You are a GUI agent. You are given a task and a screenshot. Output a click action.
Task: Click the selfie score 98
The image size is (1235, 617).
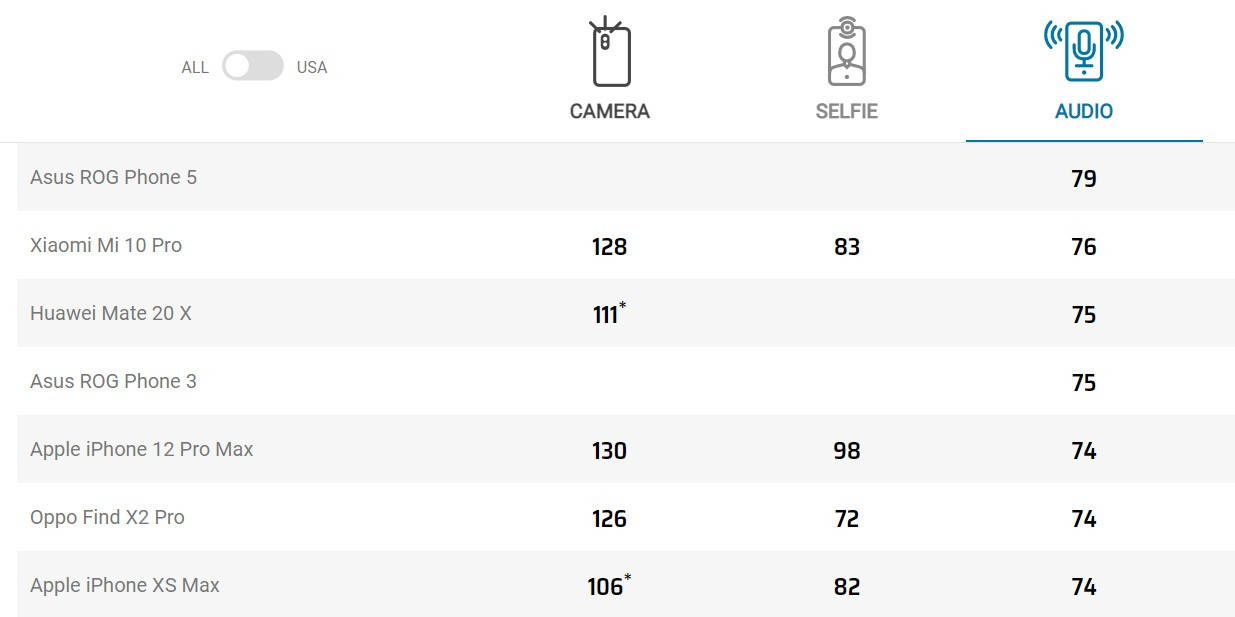tap(847, 451)
